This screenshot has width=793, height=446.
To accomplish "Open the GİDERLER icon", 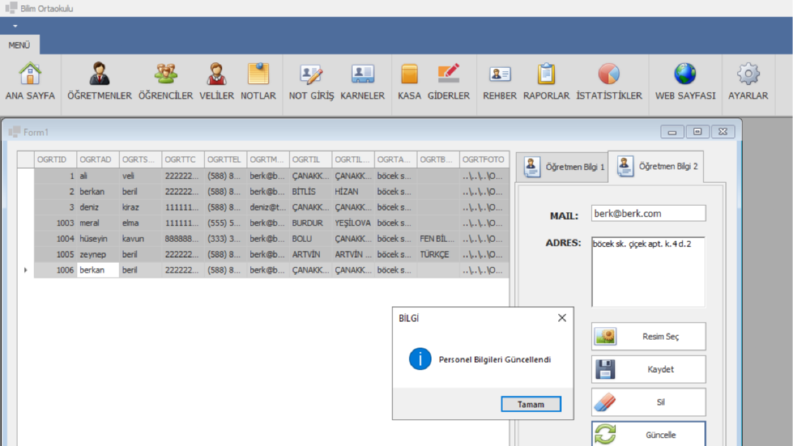I will tap(449, 81).
